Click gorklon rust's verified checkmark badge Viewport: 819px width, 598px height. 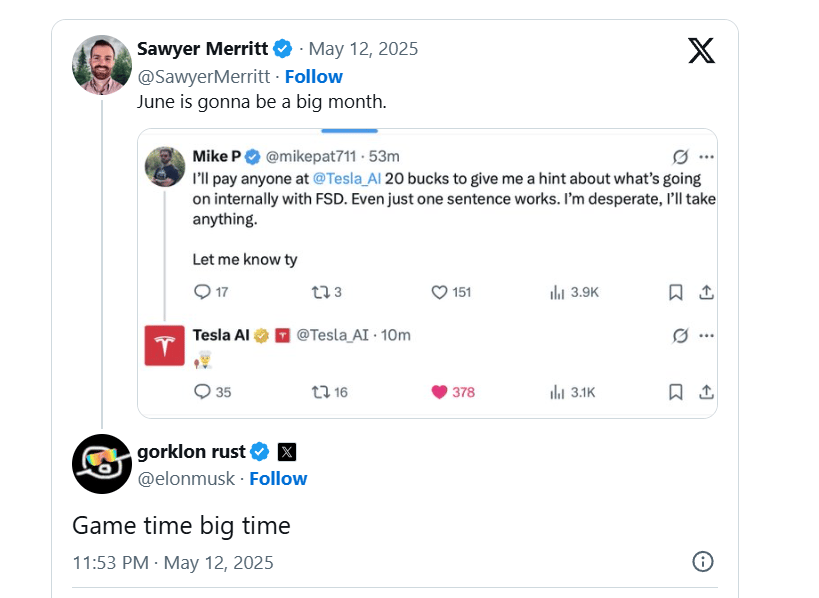pyautogui.click(x=260, y=451)
